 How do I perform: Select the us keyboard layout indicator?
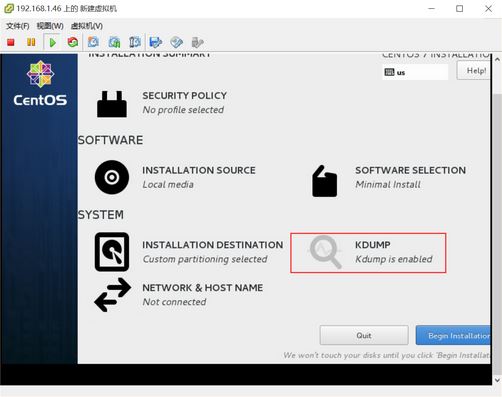point(415,72)
